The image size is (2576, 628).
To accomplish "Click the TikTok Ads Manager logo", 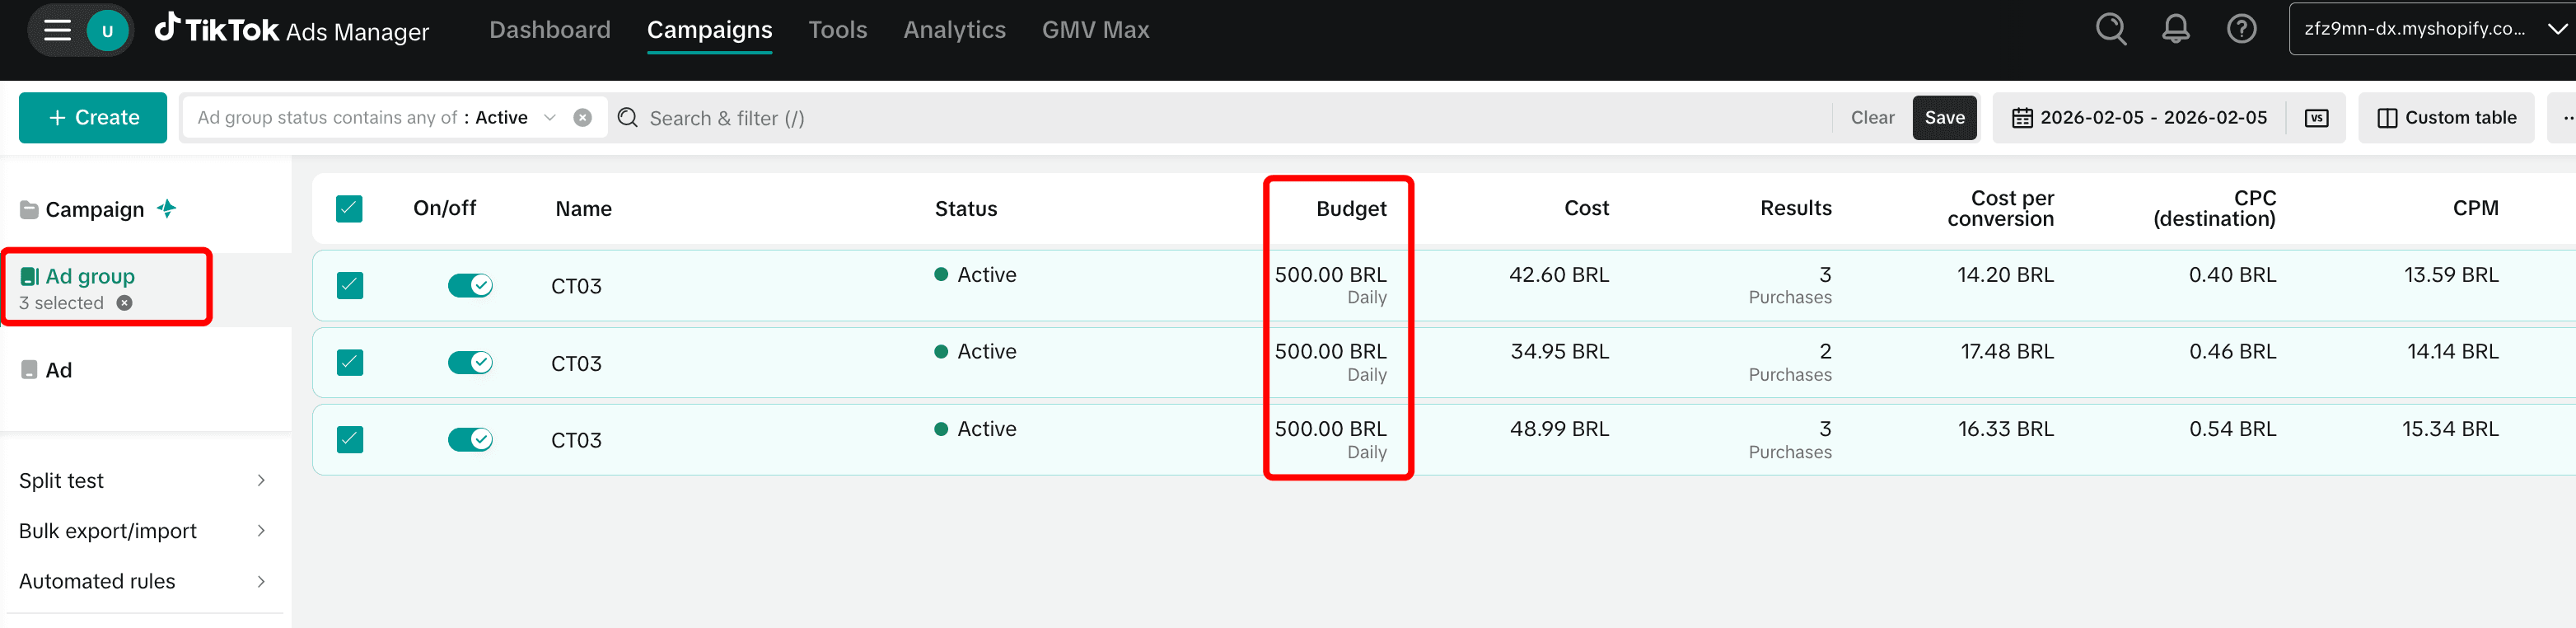I will pyautogui.click(x=292, y=30).
